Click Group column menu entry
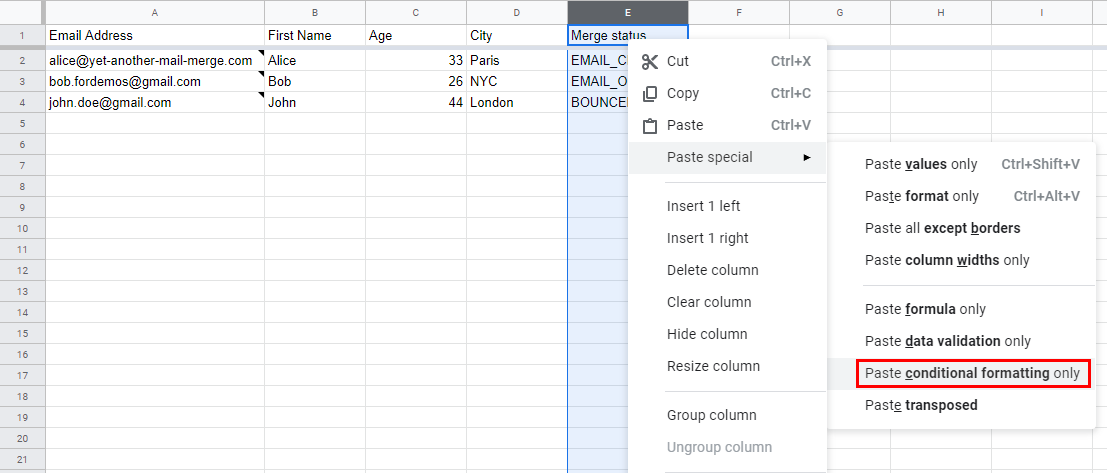Viewport: 1107px width, 473px height. 711,415
